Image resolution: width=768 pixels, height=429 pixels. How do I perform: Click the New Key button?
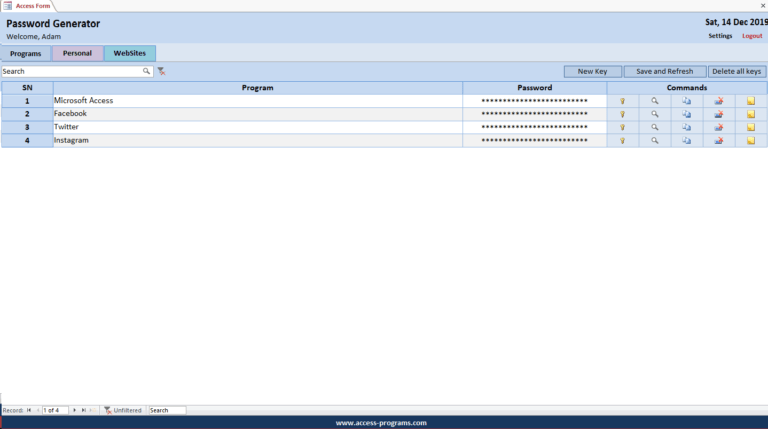click(593, 72)
